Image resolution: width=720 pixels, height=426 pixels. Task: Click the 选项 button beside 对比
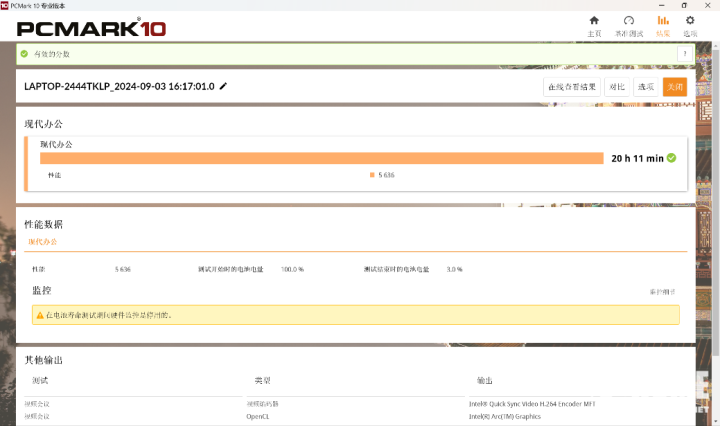pyautogui.click(x=646, y=87)
